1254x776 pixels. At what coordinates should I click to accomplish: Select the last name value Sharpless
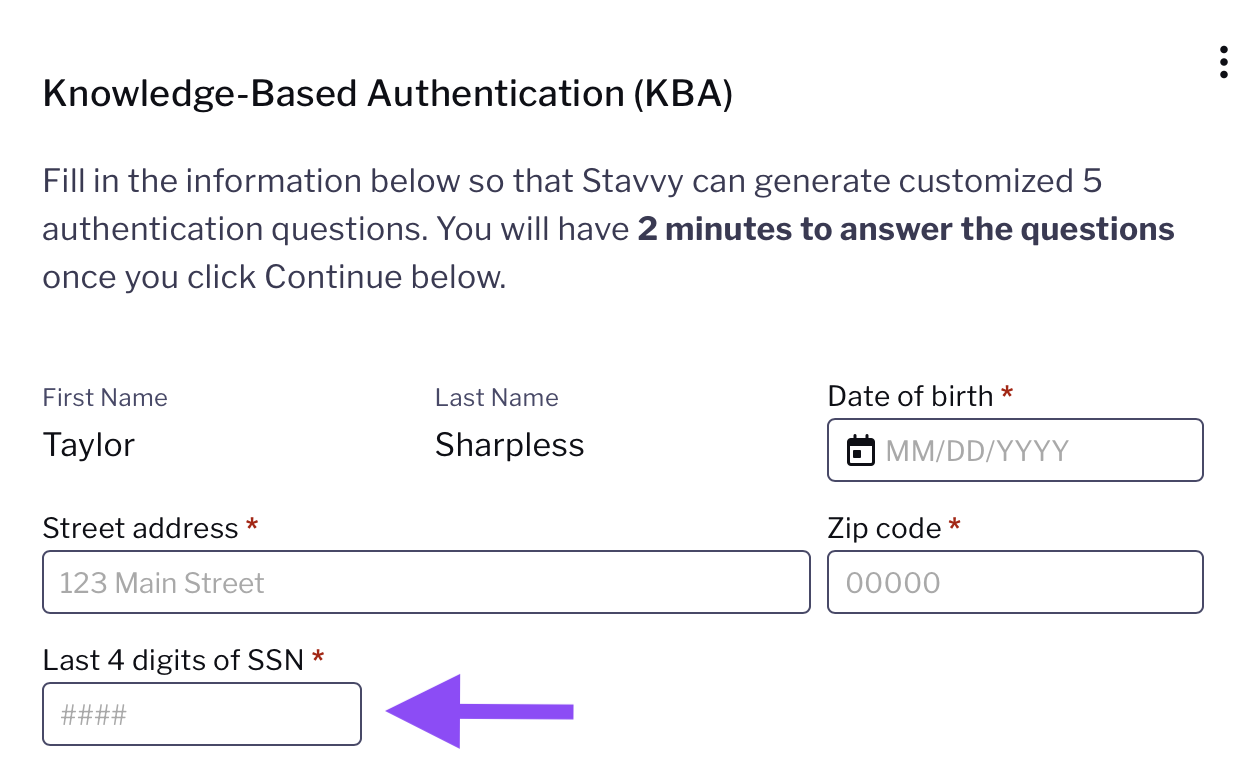(510, 445)
